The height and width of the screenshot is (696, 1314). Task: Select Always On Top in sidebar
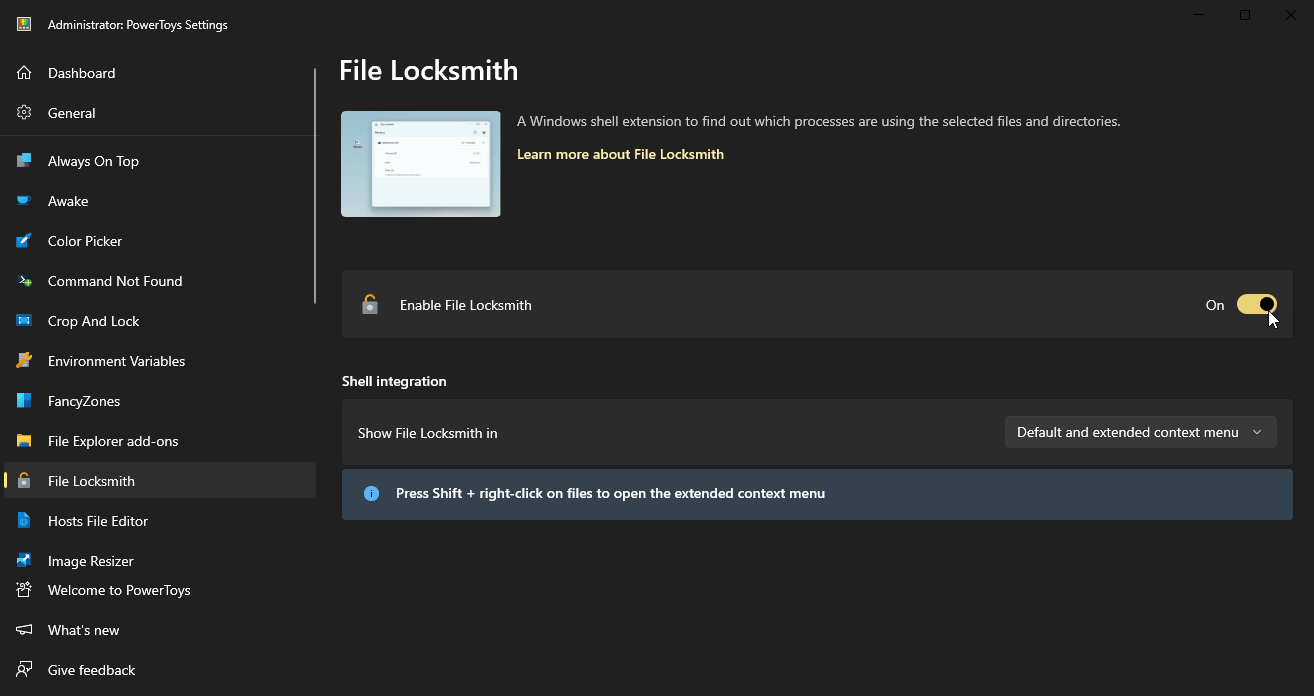coord(160,161)
